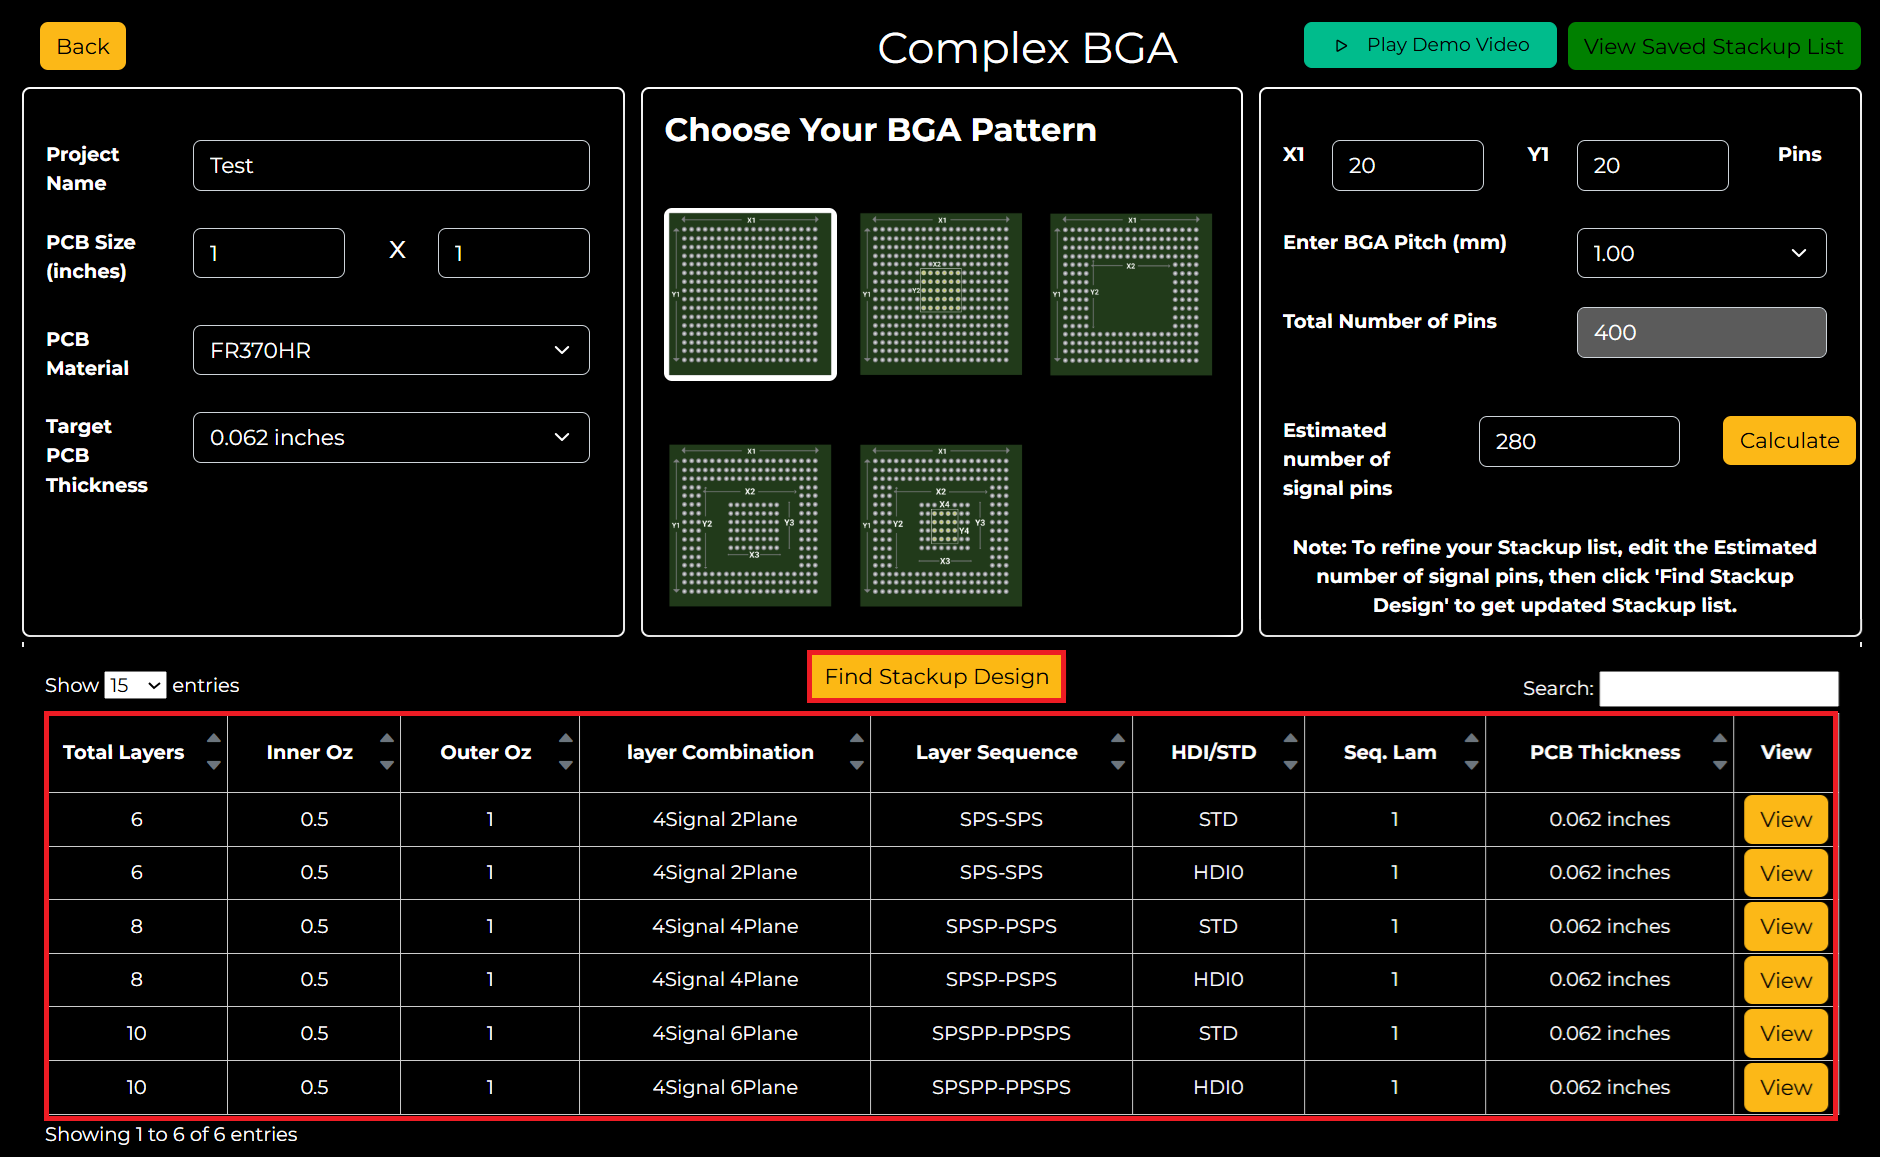The width and height of the screenshot is (1880, 1157).
Task: Sort by PCB Thickness column arrows
Action: tap(1720, 751)
